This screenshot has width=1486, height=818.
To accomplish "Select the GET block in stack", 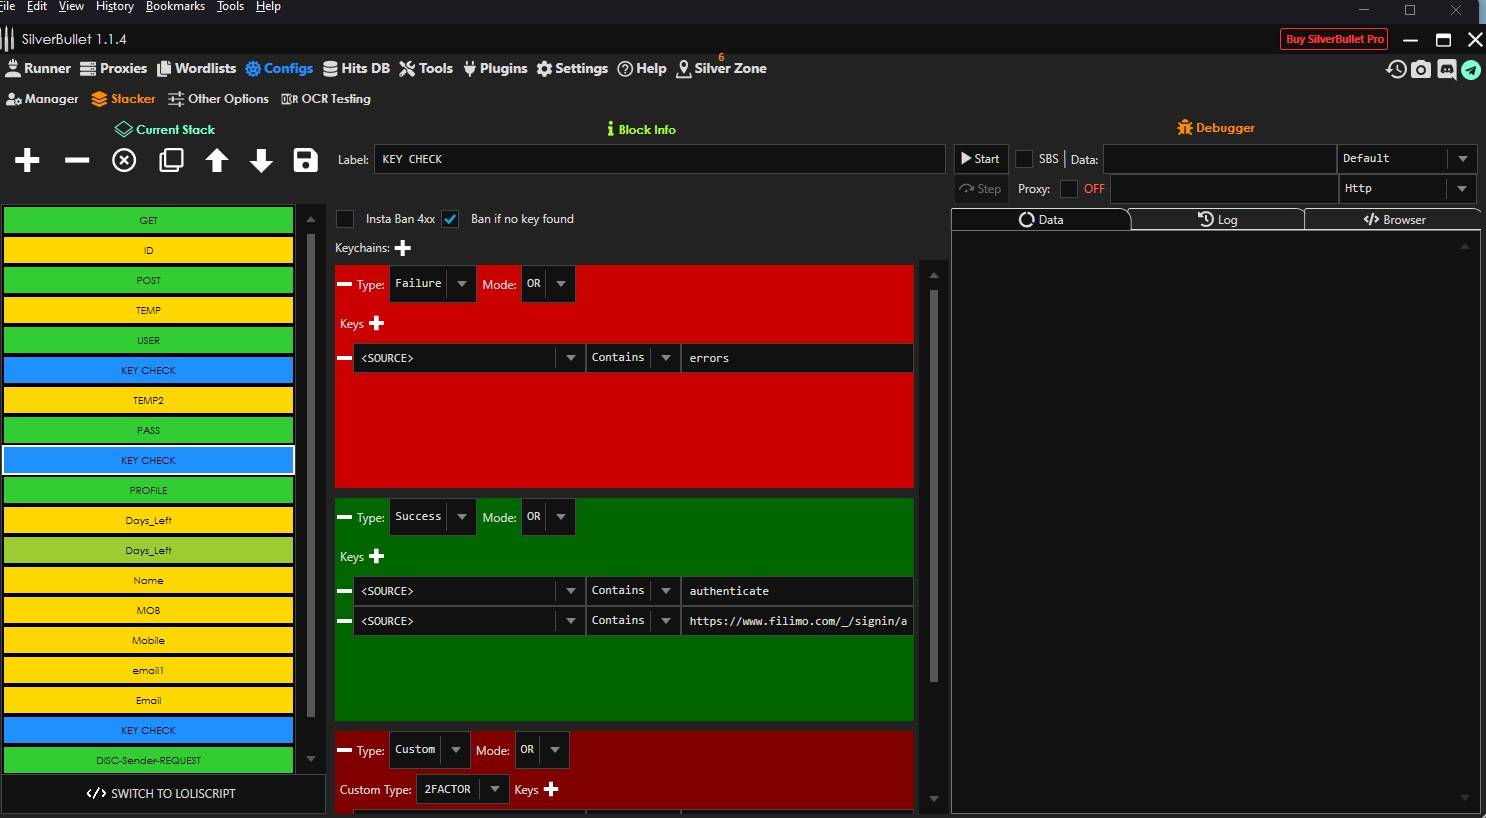I will 148,220.
